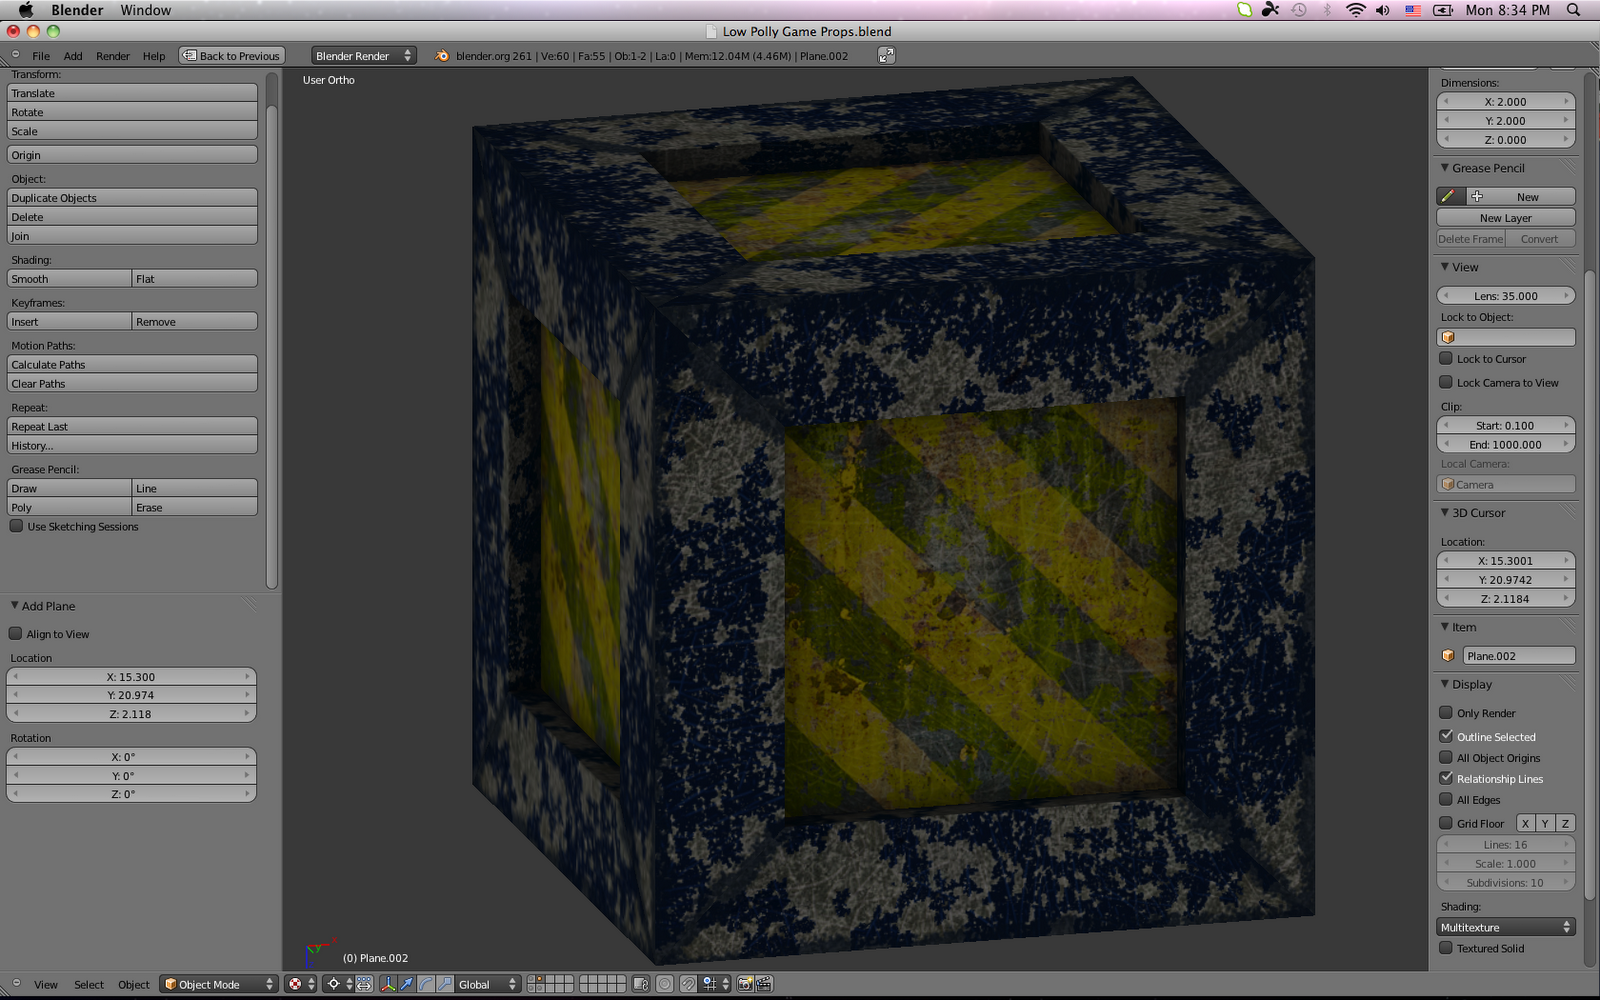
Task: Click the Plane.002 name field
Action: (x=1520, y=655)
